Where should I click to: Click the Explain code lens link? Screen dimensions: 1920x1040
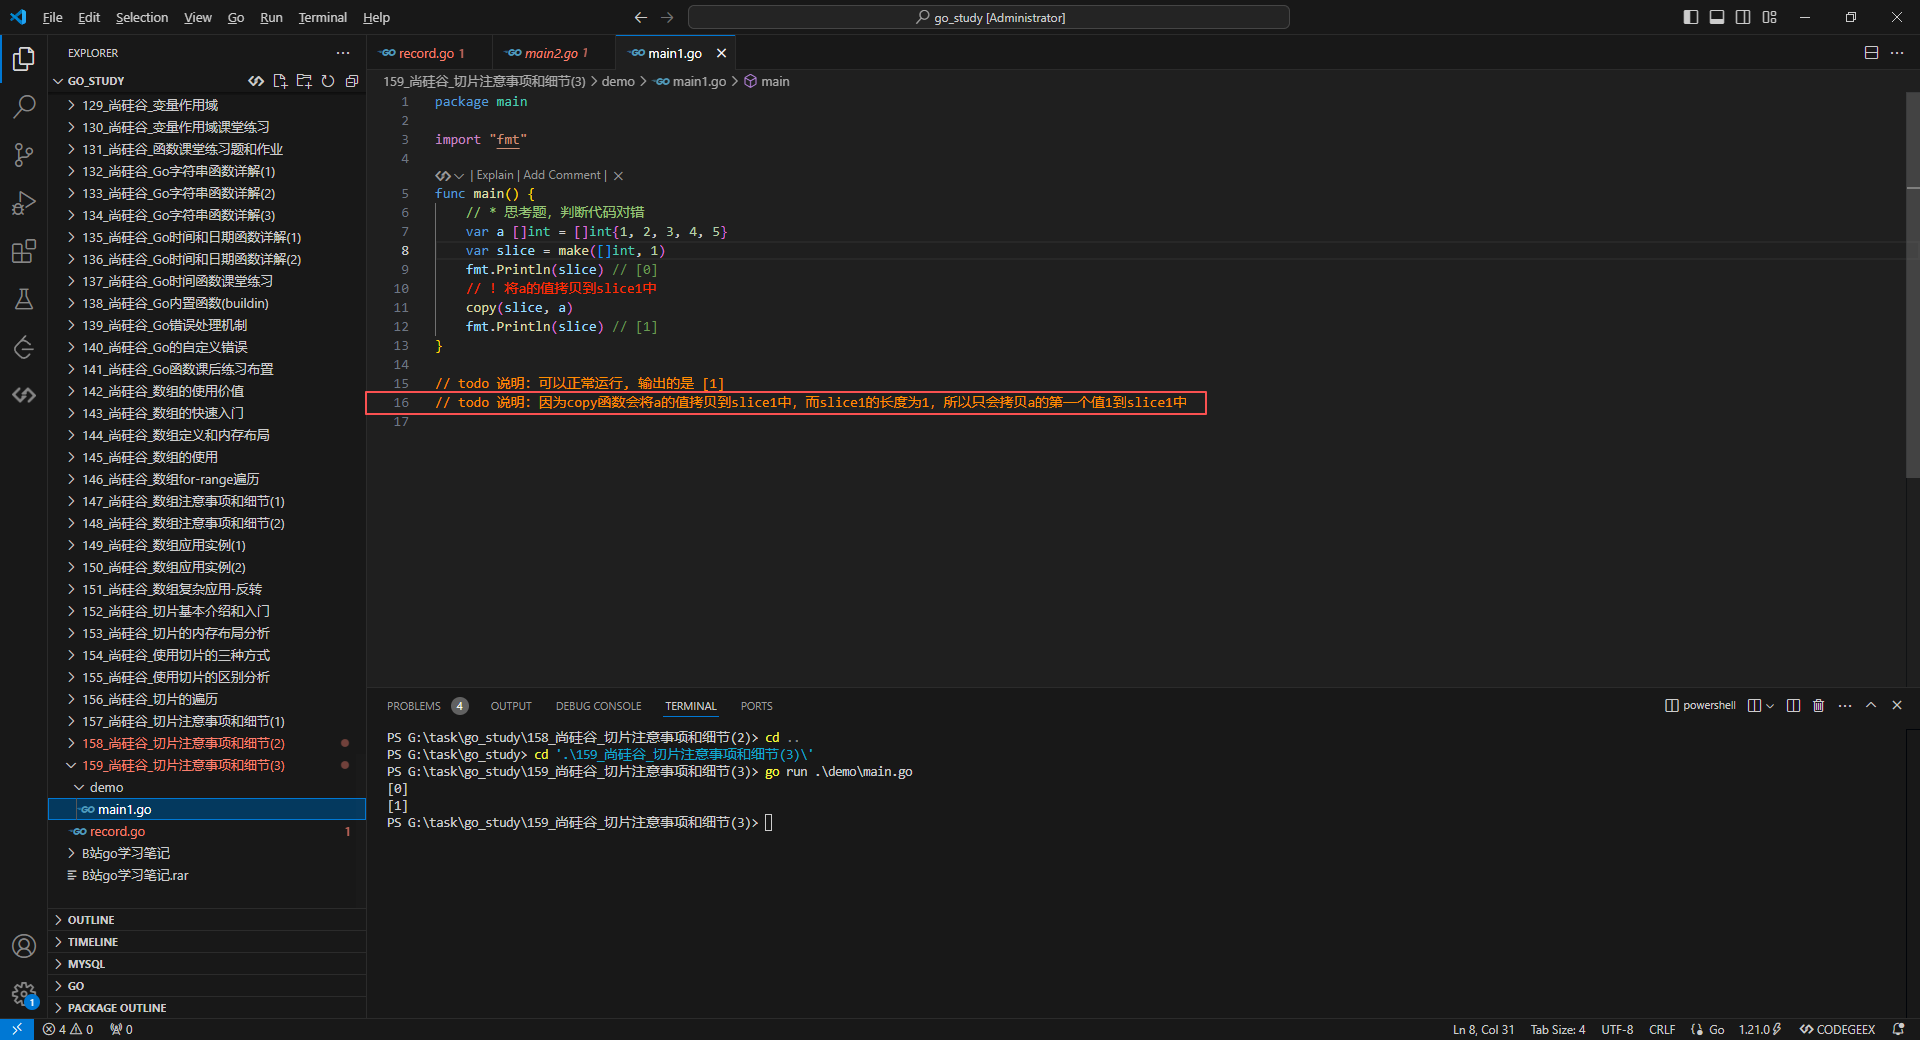click(495, 176)
